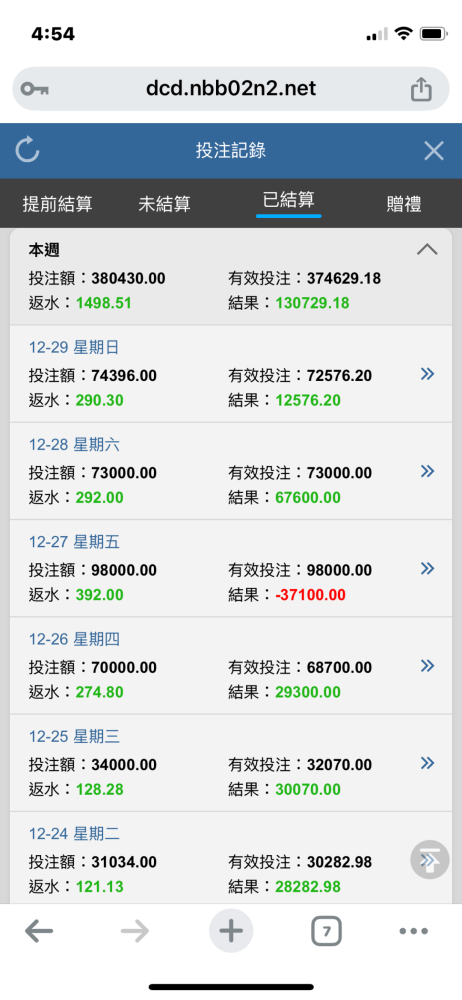Image resolution: width=462 pixels, height=1000 pixels.
Task: Collapse the 本週 summary with the chevron
Action: [x=428, y=249]
